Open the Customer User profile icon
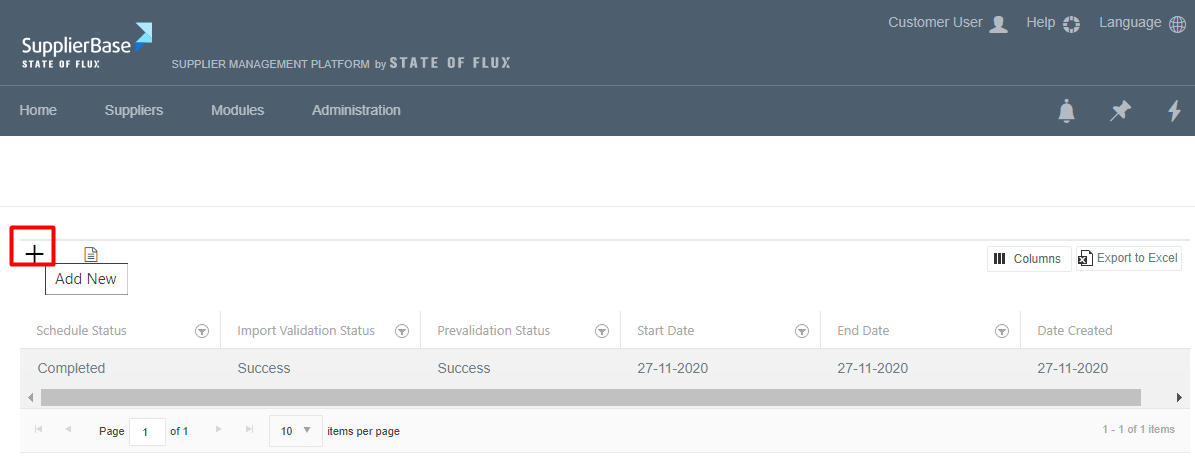The image size is (1195, 465). click(x=998, y=24)
